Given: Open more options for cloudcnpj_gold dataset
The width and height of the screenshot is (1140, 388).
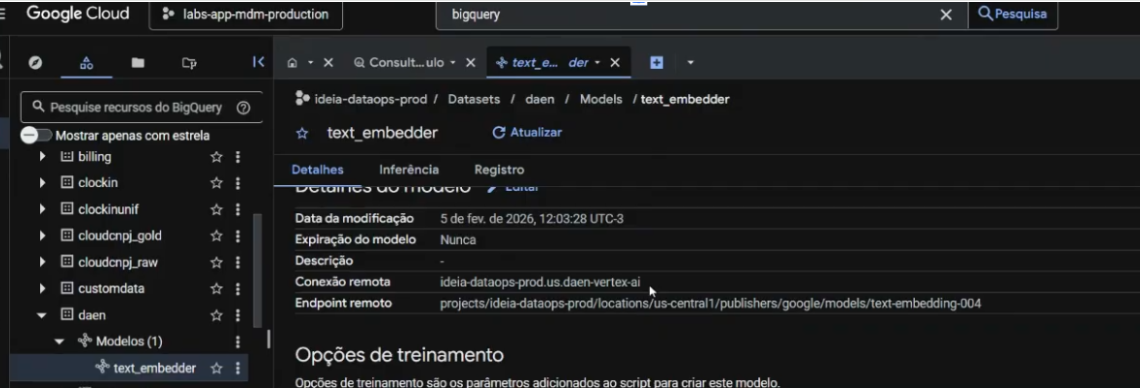Looking at the screenshot, I should point(238,235).
